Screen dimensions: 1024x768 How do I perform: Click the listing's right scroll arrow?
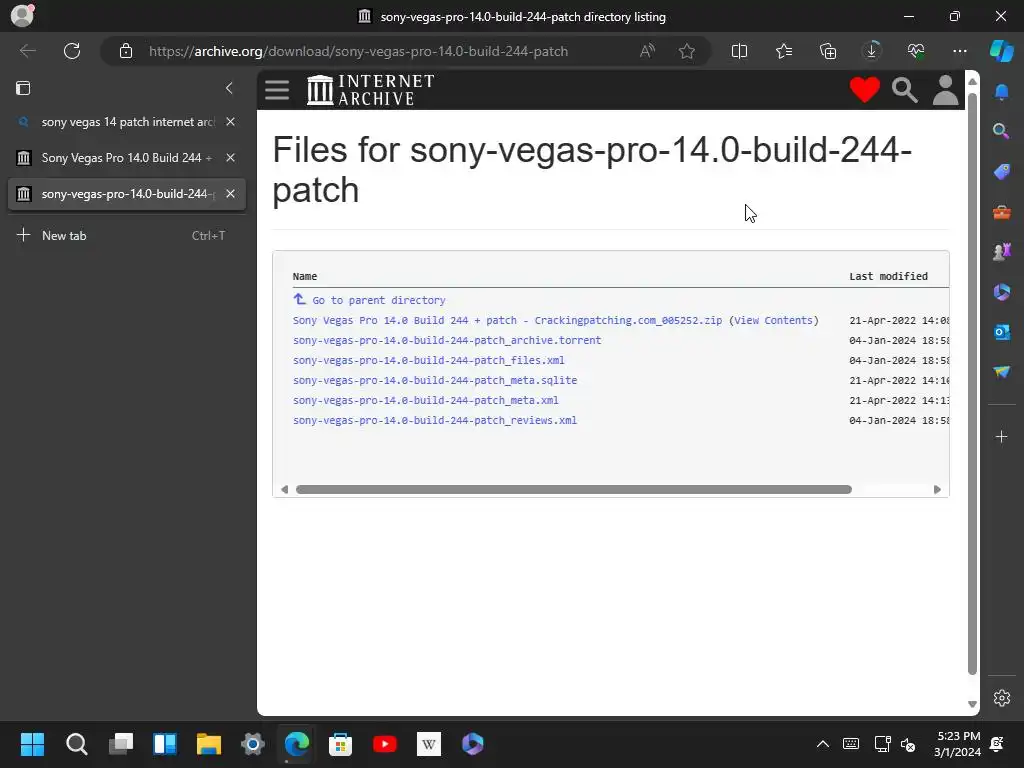point(937,489)
